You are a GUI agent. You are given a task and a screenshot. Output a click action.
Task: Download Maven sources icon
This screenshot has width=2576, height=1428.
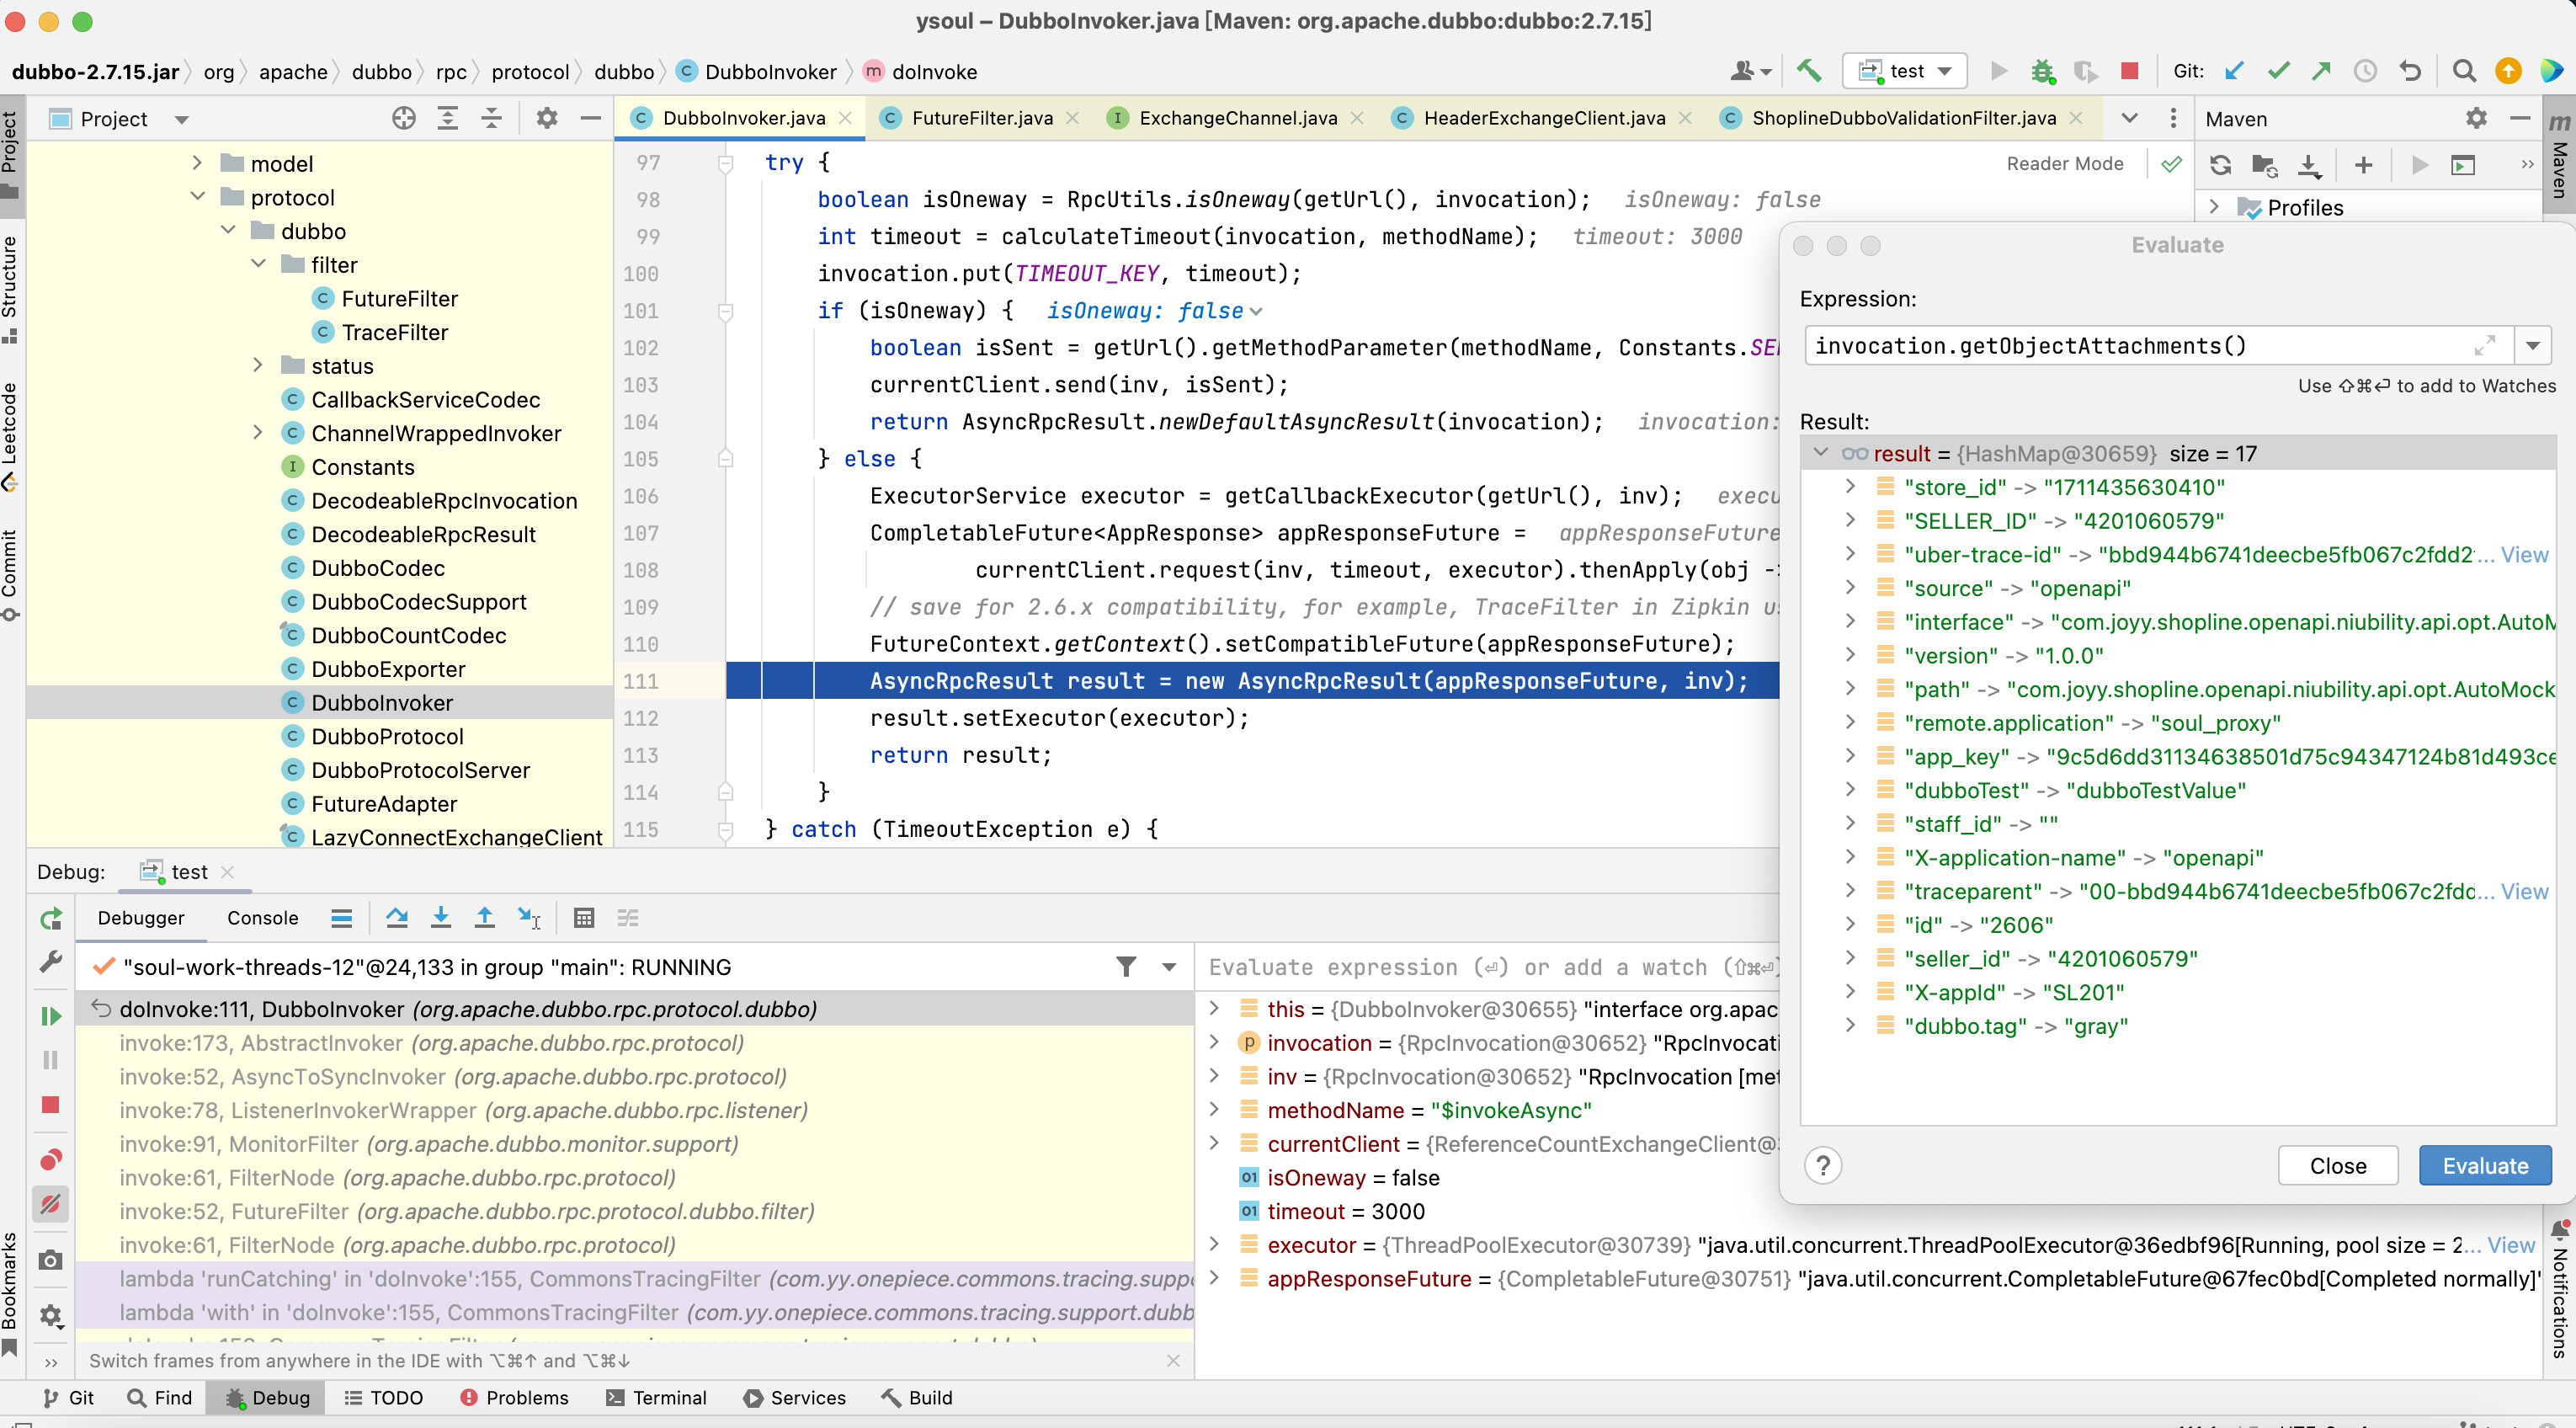[x=2309, y=165]
